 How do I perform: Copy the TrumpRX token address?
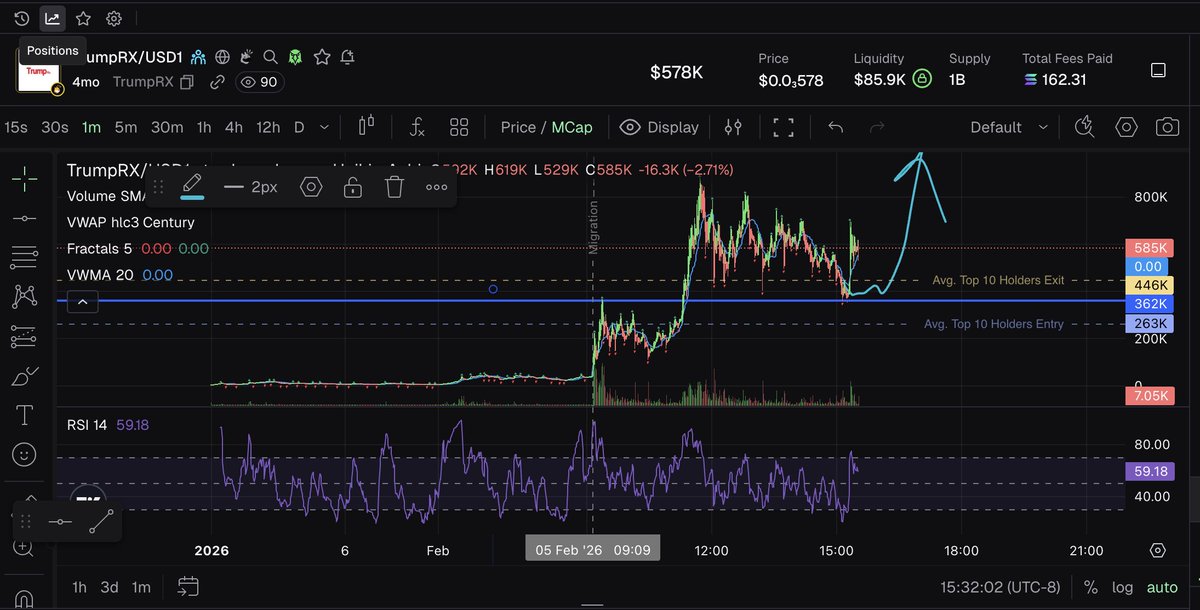pos(187,82)
